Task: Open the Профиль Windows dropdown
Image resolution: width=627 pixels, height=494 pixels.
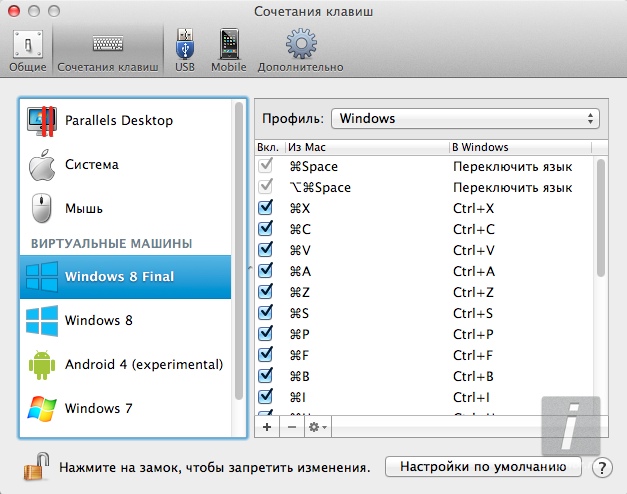Action: (x=465, y=119)
